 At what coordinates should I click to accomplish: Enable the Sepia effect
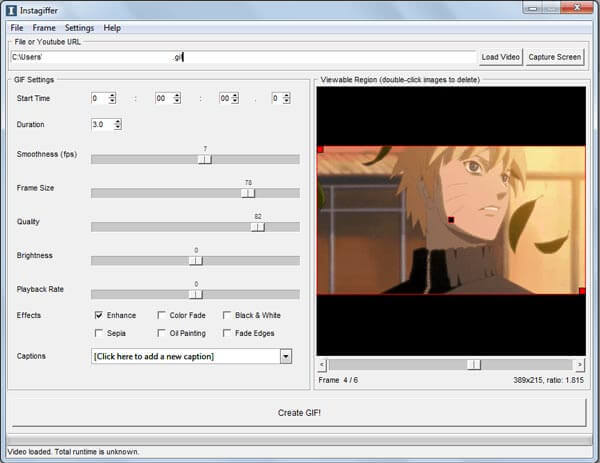point(99,333)
